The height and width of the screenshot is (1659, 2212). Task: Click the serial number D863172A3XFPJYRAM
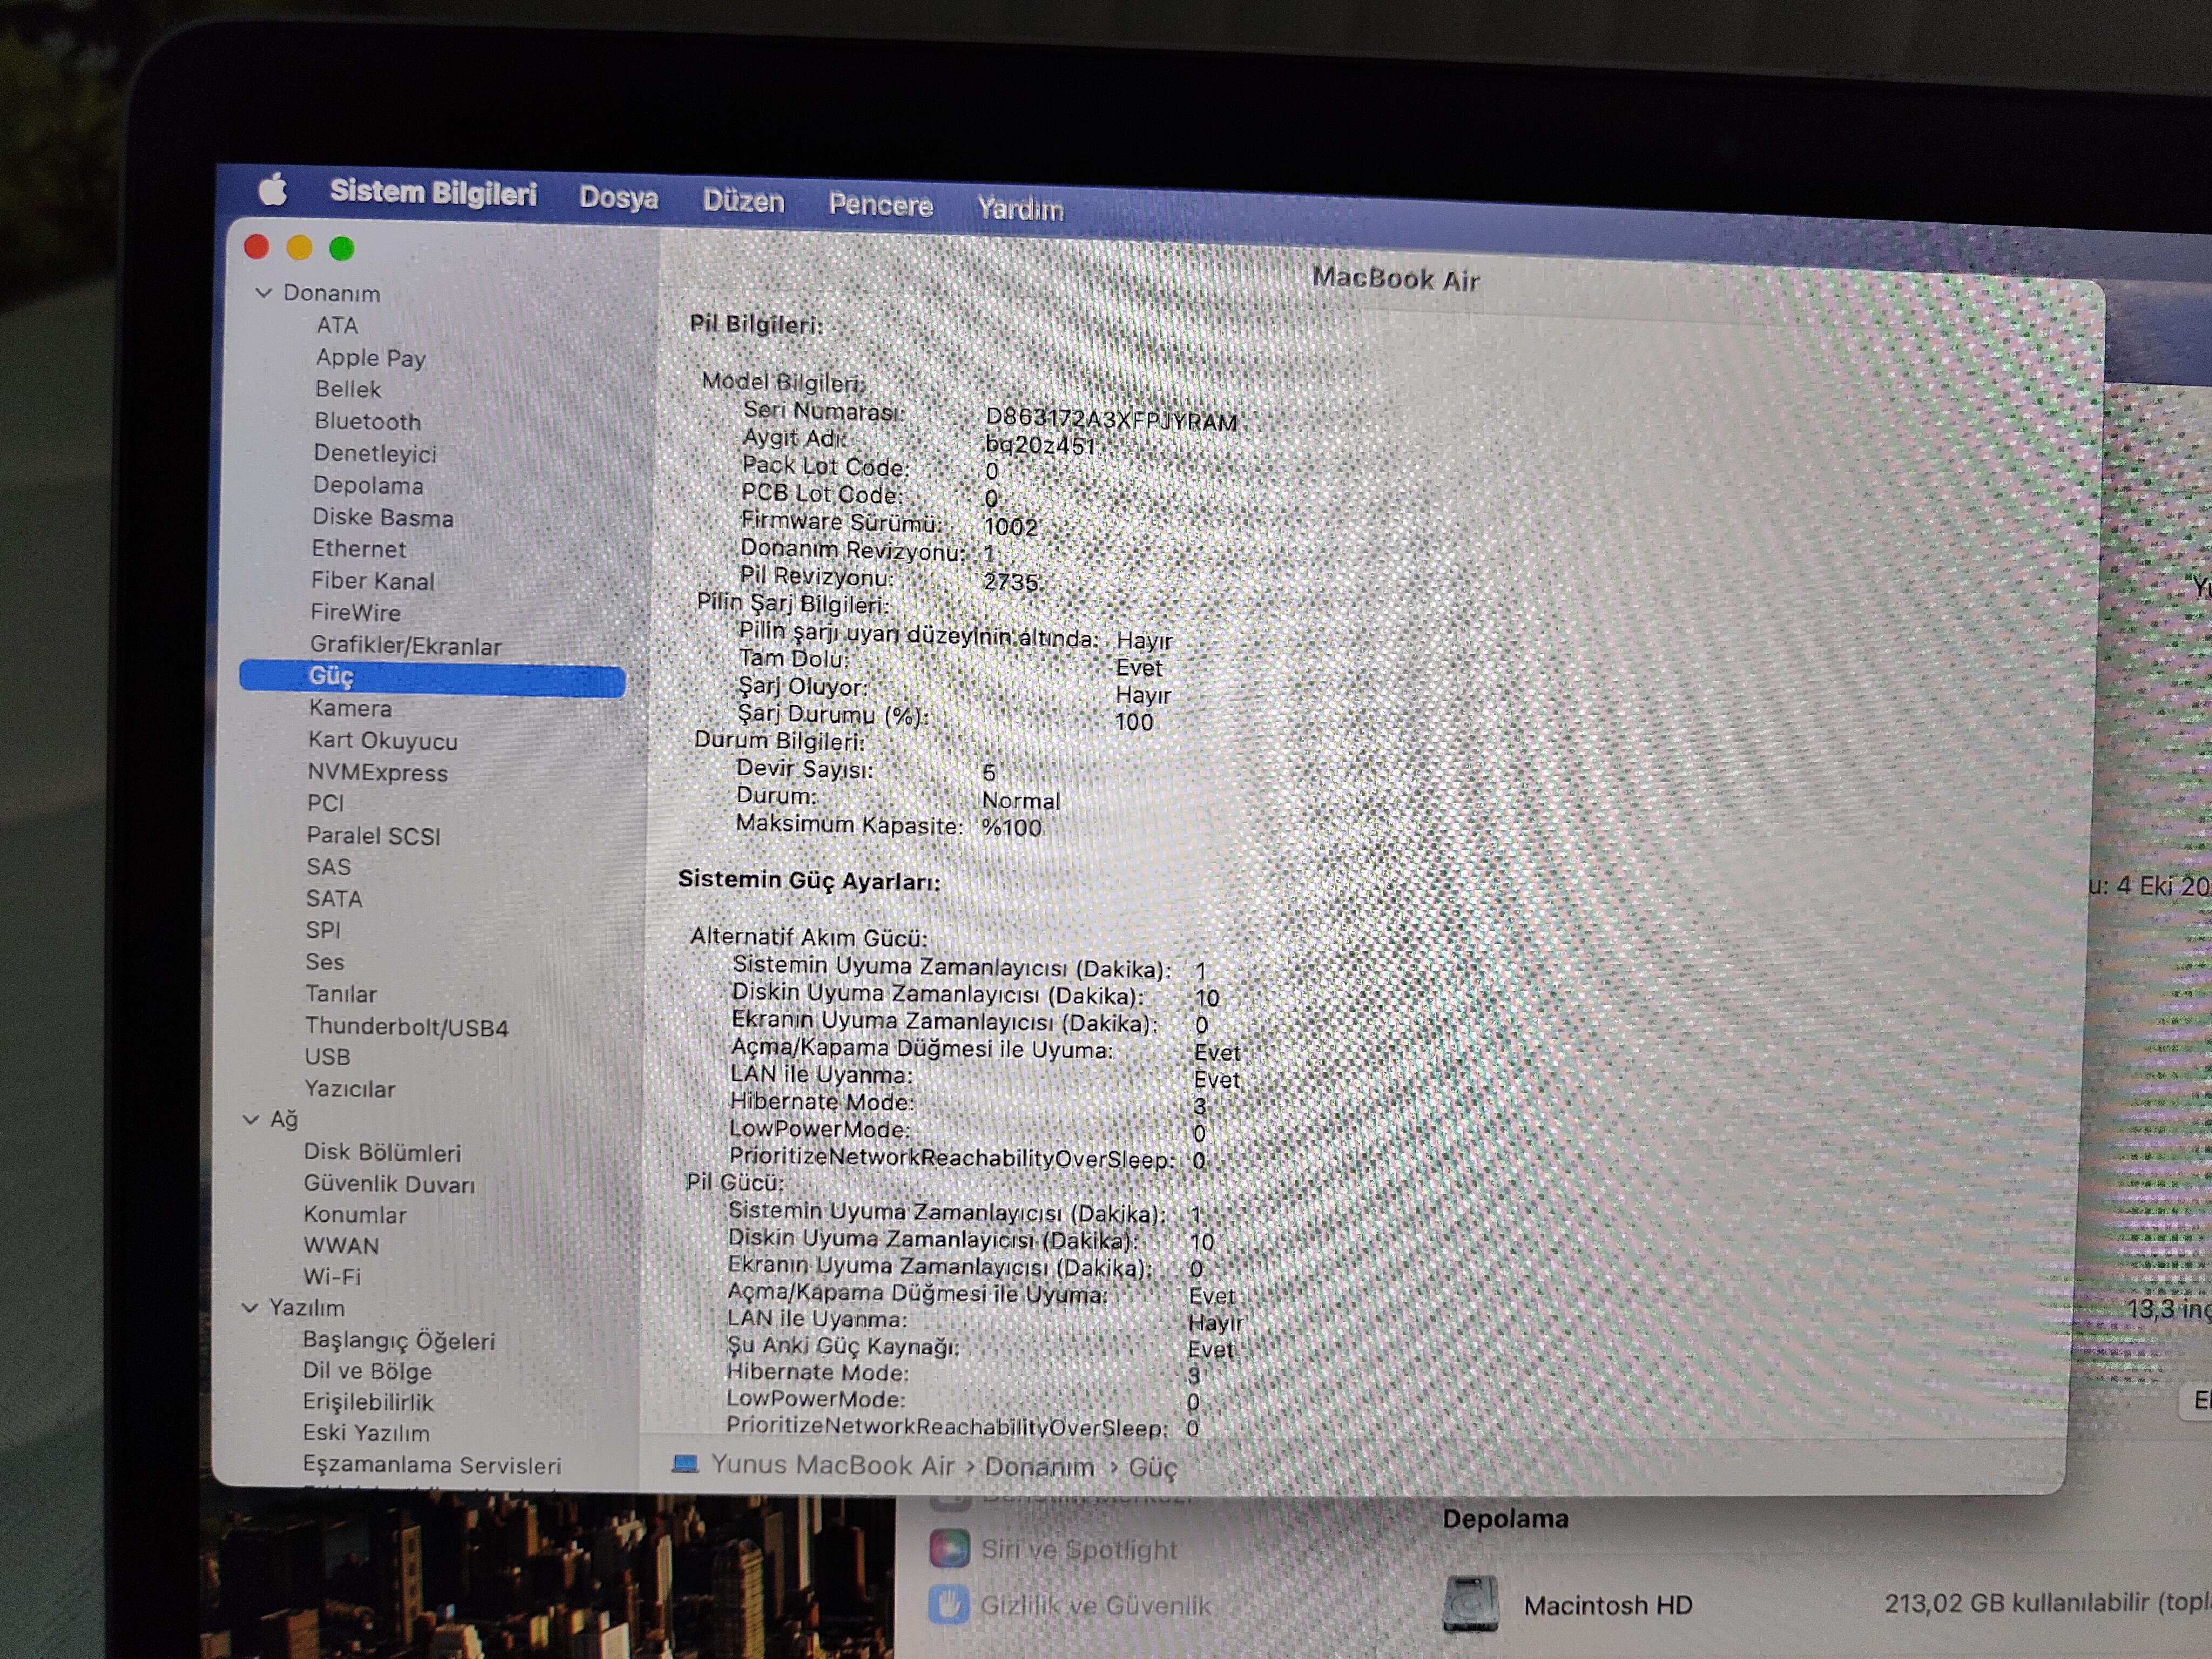(x=1111, y=419)
